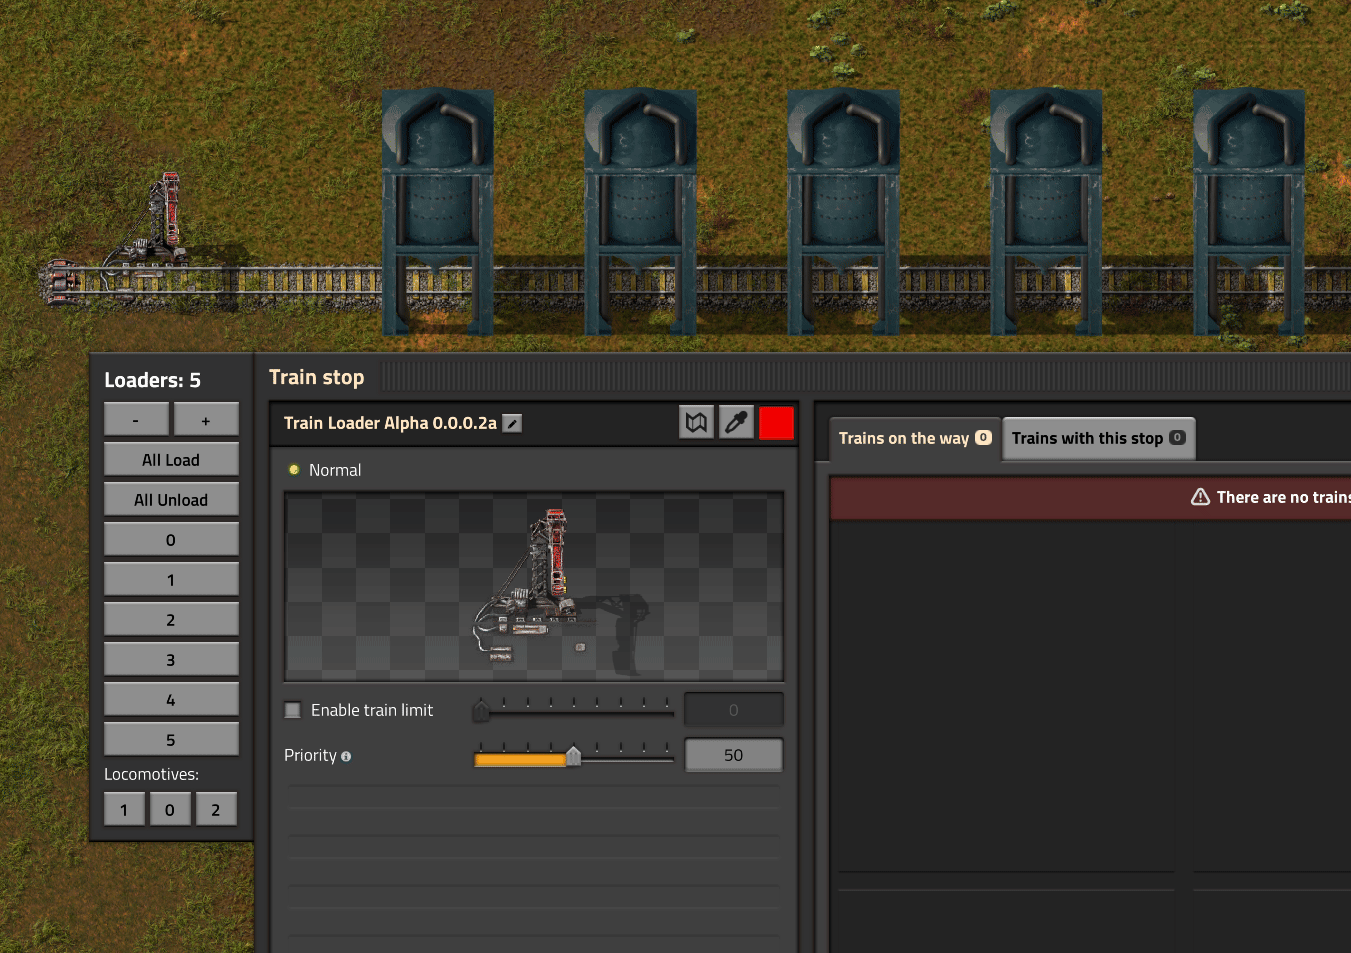Set locomotives to 1
The image size is (1351, 953).
click(124, 810)
